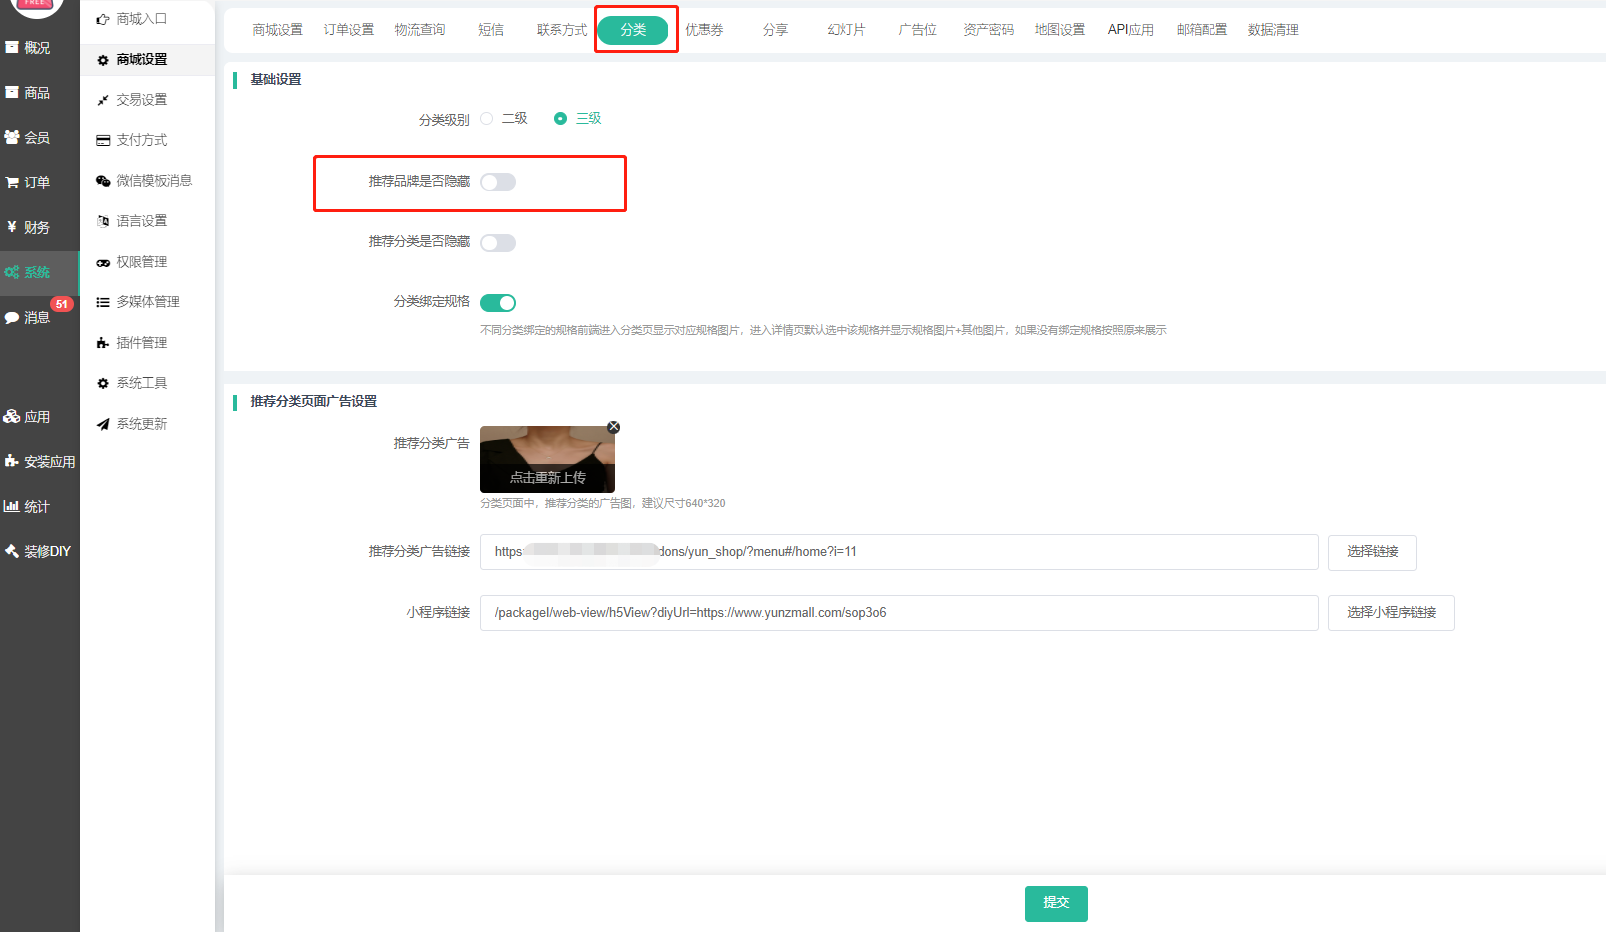Click the 支付方式 card icon
Image resolution: width=1606 pixels, height=932 pixels.
[x=103, y=141]
